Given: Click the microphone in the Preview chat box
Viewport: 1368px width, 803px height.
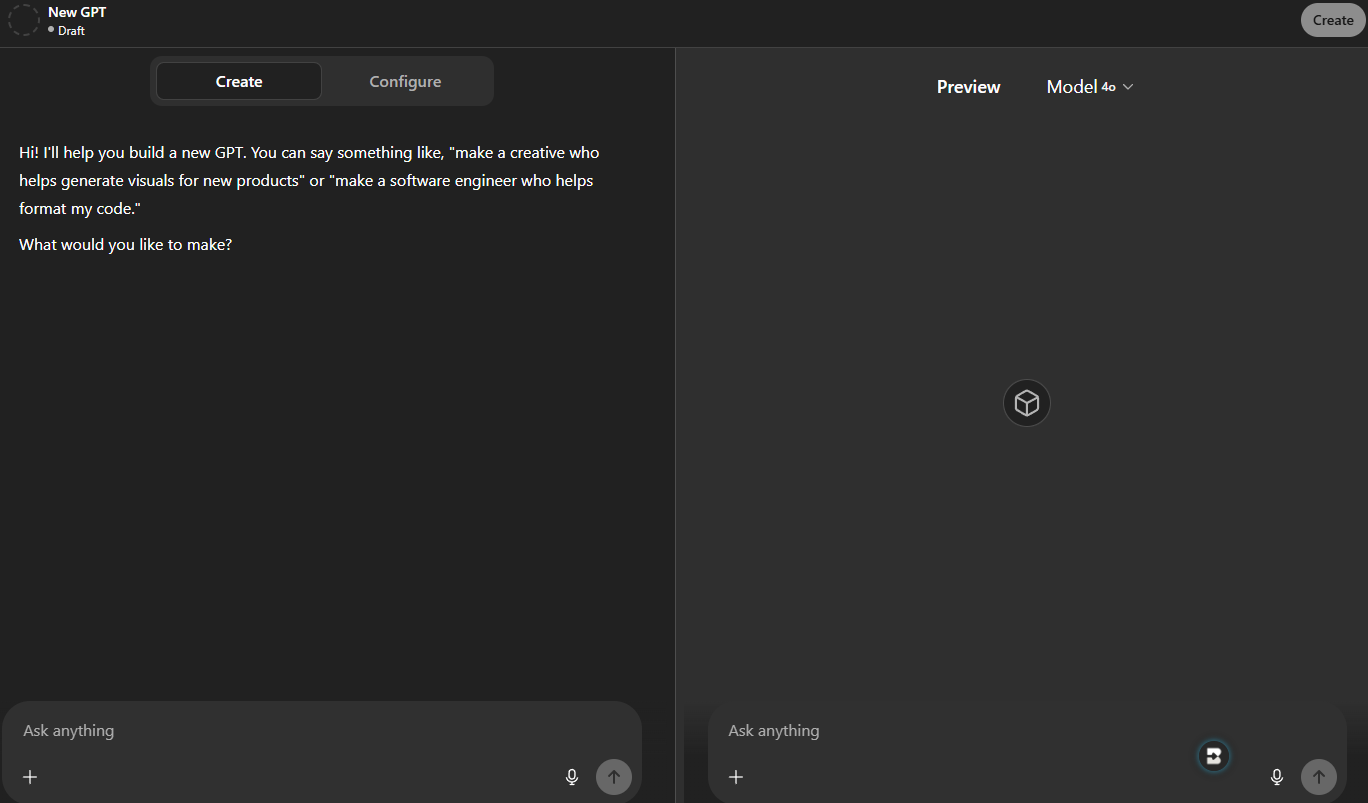Looking at the screenshot, I should point(1277,777).
